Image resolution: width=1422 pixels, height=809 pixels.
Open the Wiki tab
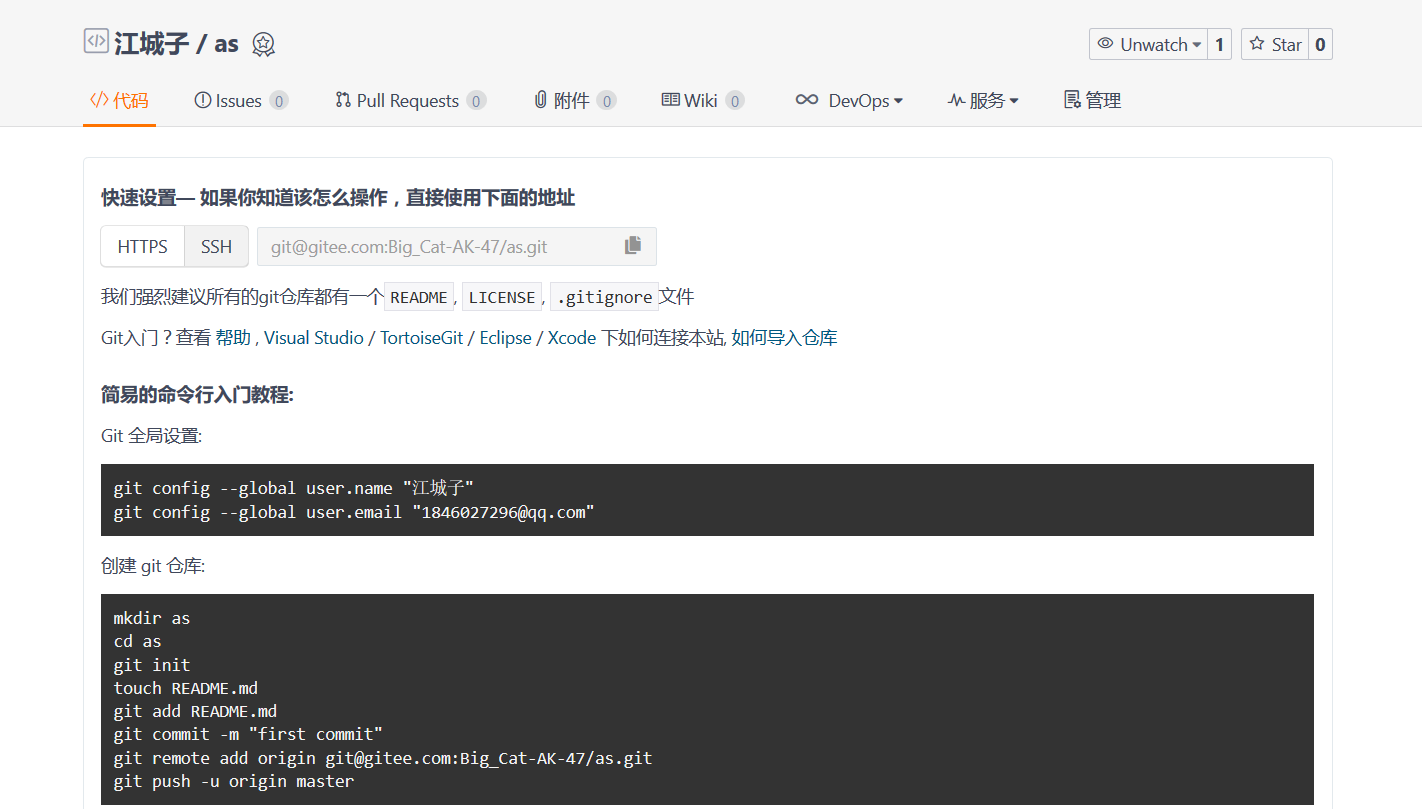[x=703, y=100]
